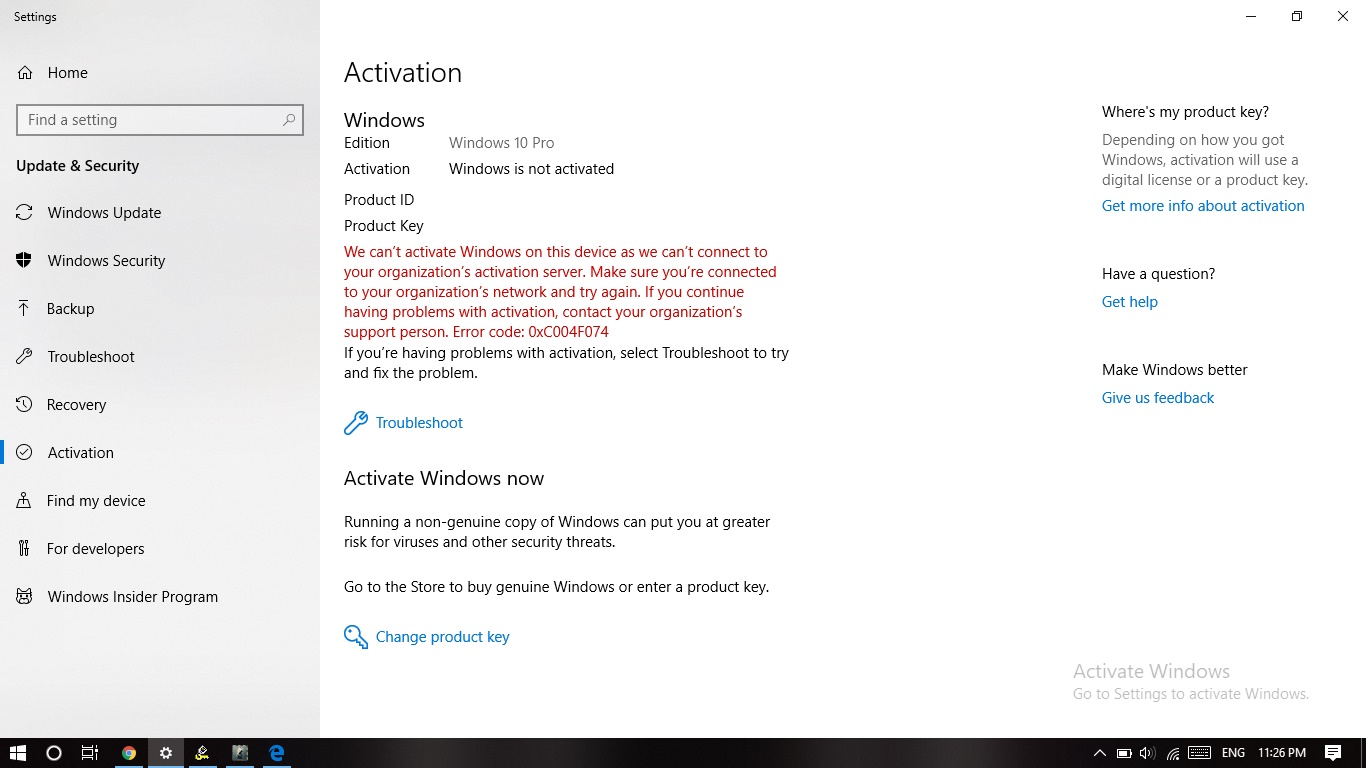The width and height of the screenshot is (1366, 768).
Task: Click the 'Product Key' label
Action: click(384, 226)
